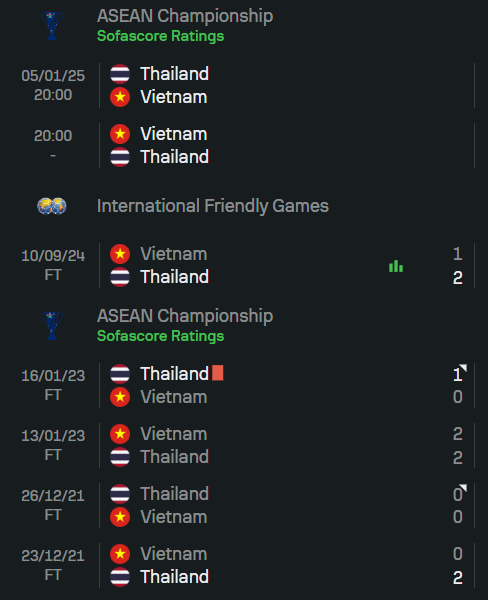Open the lower Sofascore Ratings link

pyautogui.click(x=160, y=336)
